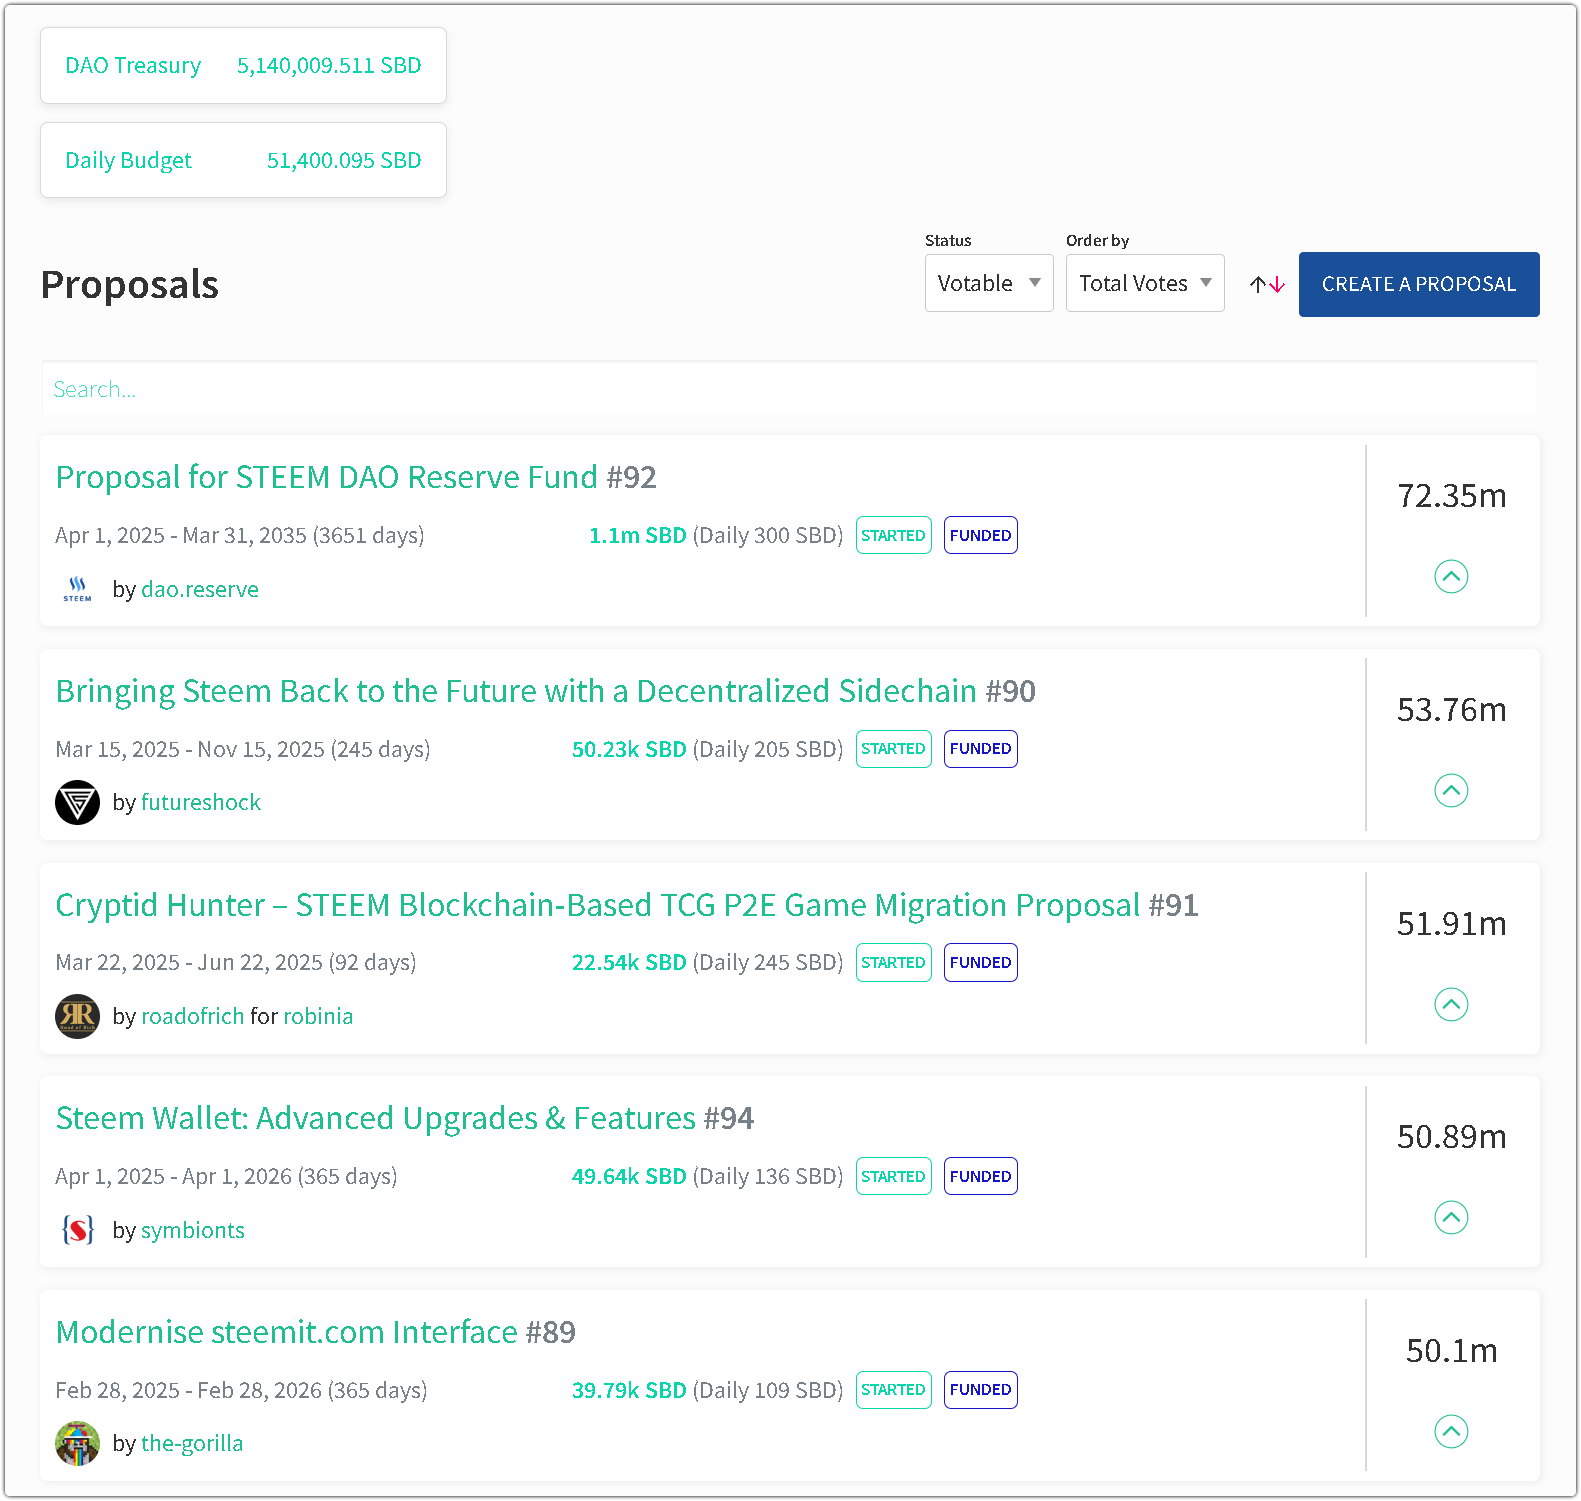Upvote the Modernise steemit.com Interface proposal
This screenshot has width=1581, height=1501.
1451,1431
